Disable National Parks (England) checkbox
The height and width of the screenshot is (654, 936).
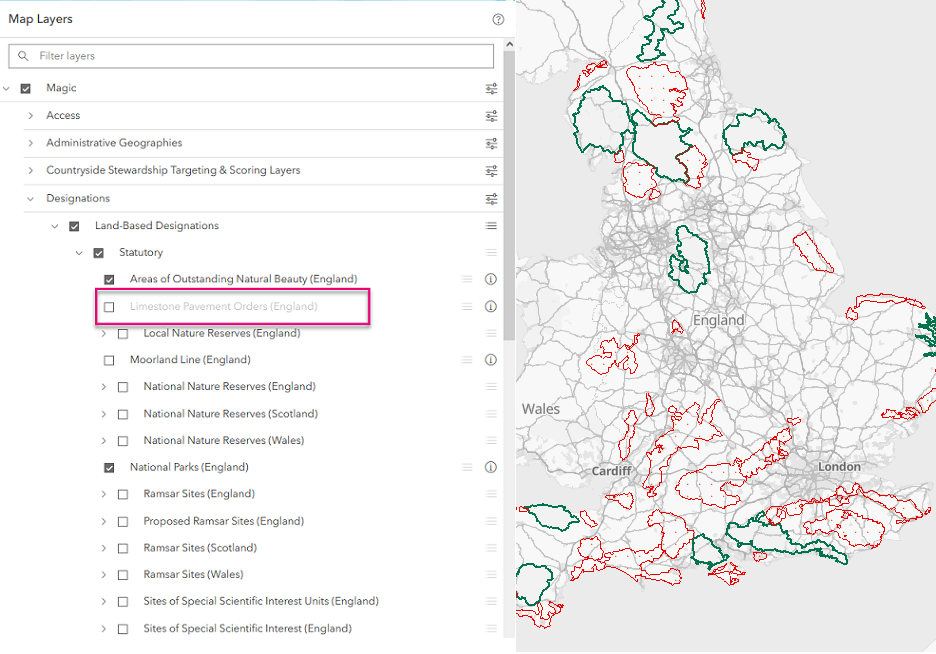pos(109,467)
